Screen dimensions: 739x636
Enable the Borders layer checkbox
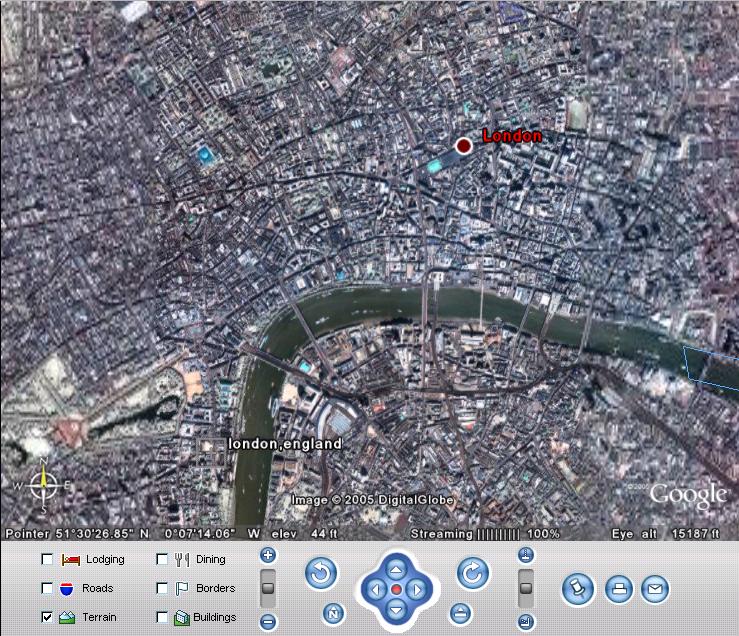click(162, 588)
